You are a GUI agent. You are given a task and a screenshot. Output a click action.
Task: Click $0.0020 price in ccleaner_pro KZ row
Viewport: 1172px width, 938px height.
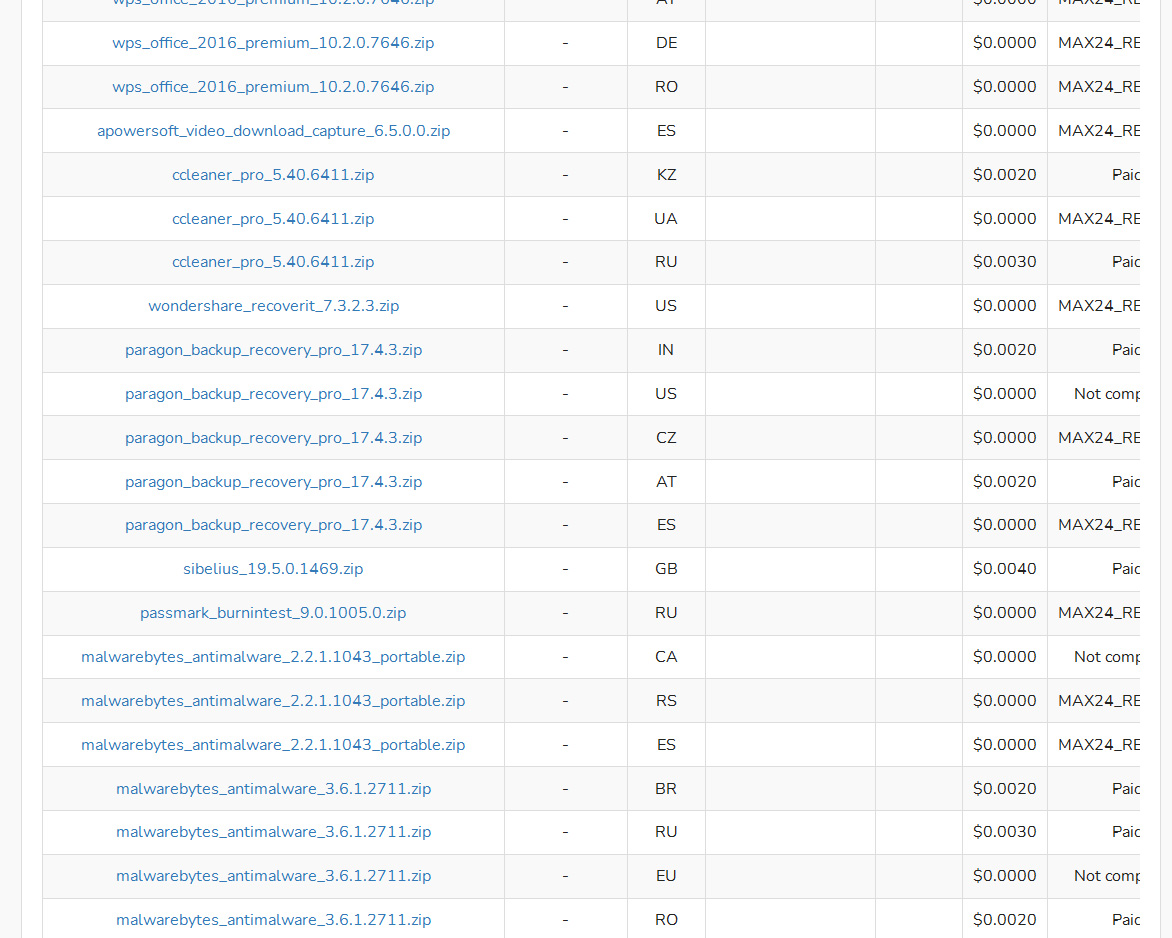coord(1005,175)
